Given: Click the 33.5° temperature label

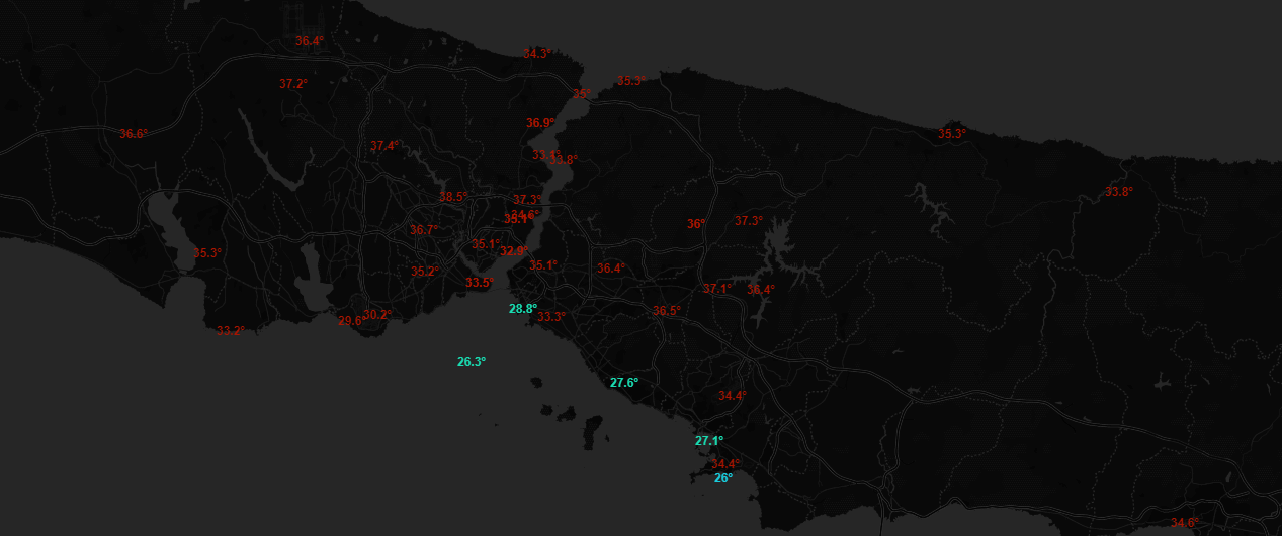Looking at the screenshot, I should [479, 283].
